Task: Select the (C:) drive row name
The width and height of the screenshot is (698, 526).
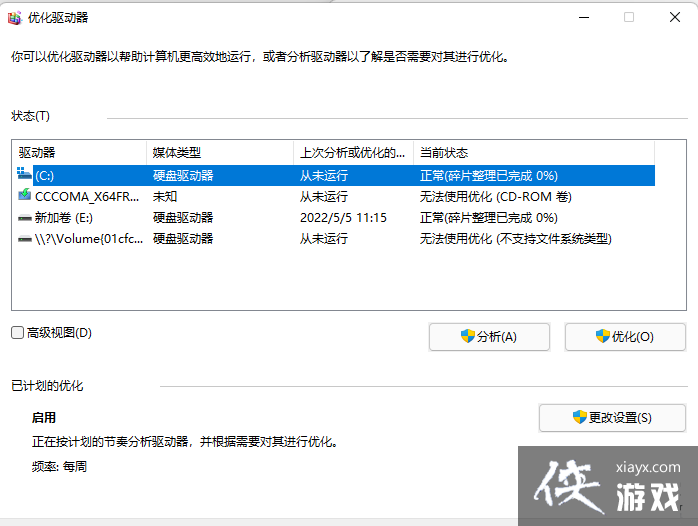Action: point(45,176)
